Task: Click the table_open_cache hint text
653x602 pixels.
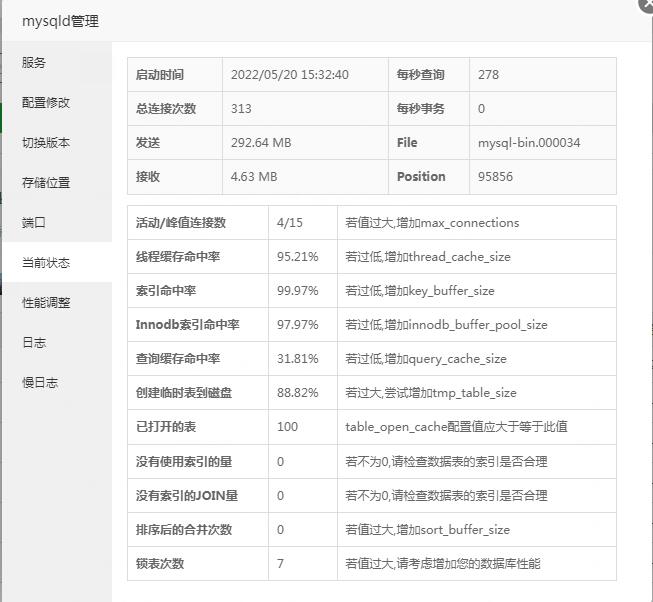Action: 456,427
